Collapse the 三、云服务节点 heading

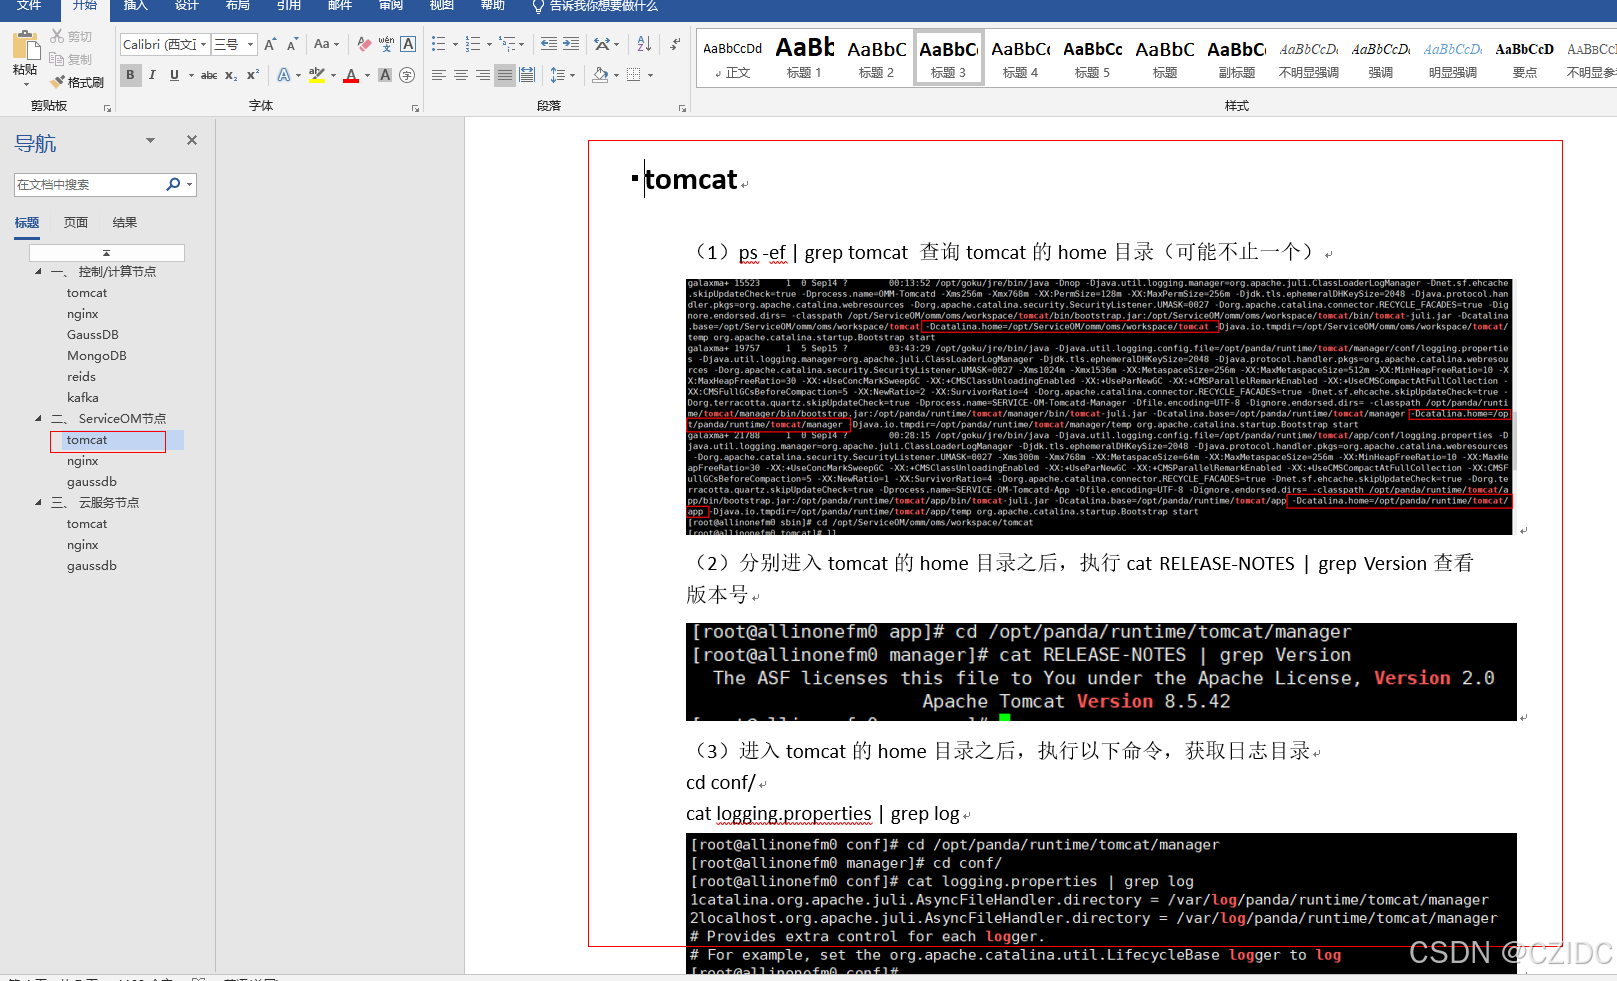[39, 502]
